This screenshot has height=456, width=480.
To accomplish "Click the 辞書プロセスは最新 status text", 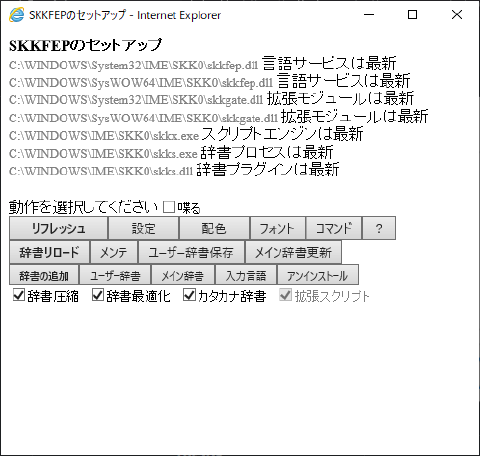I will click(267, 152).
